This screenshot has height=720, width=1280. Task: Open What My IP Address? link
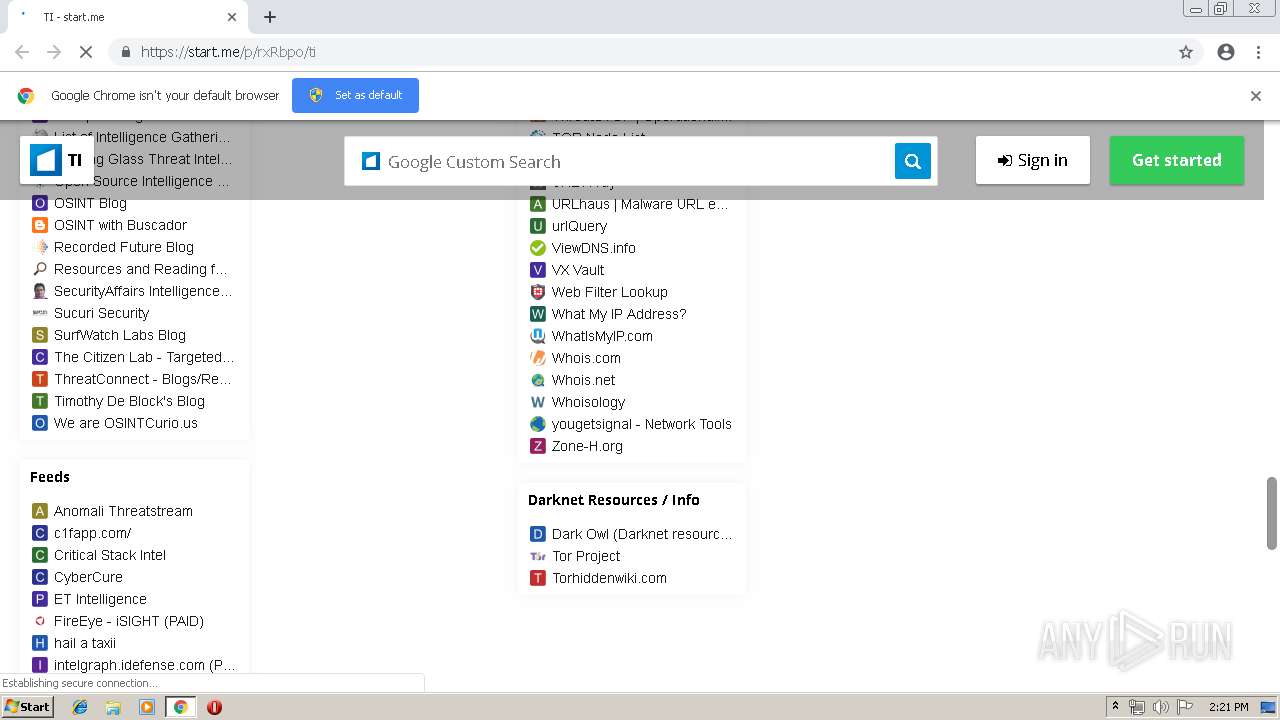click(619, 314)
